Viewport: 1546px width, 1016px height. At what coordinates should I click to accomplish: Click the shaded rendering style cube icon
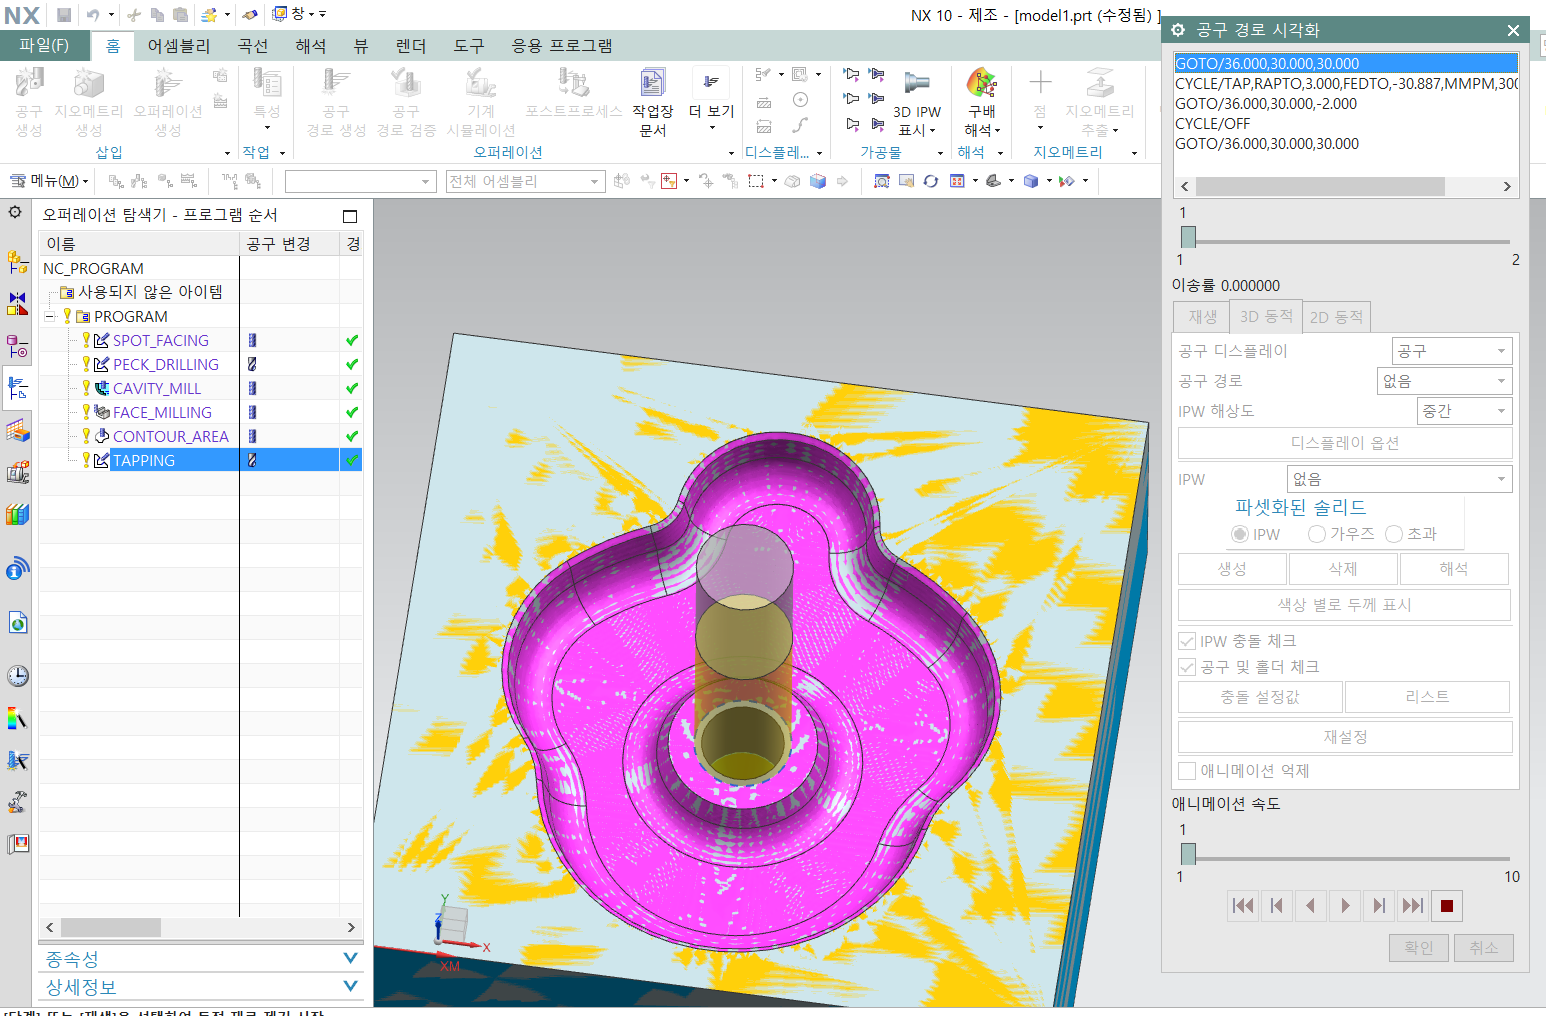click(x=1031, y=181)
